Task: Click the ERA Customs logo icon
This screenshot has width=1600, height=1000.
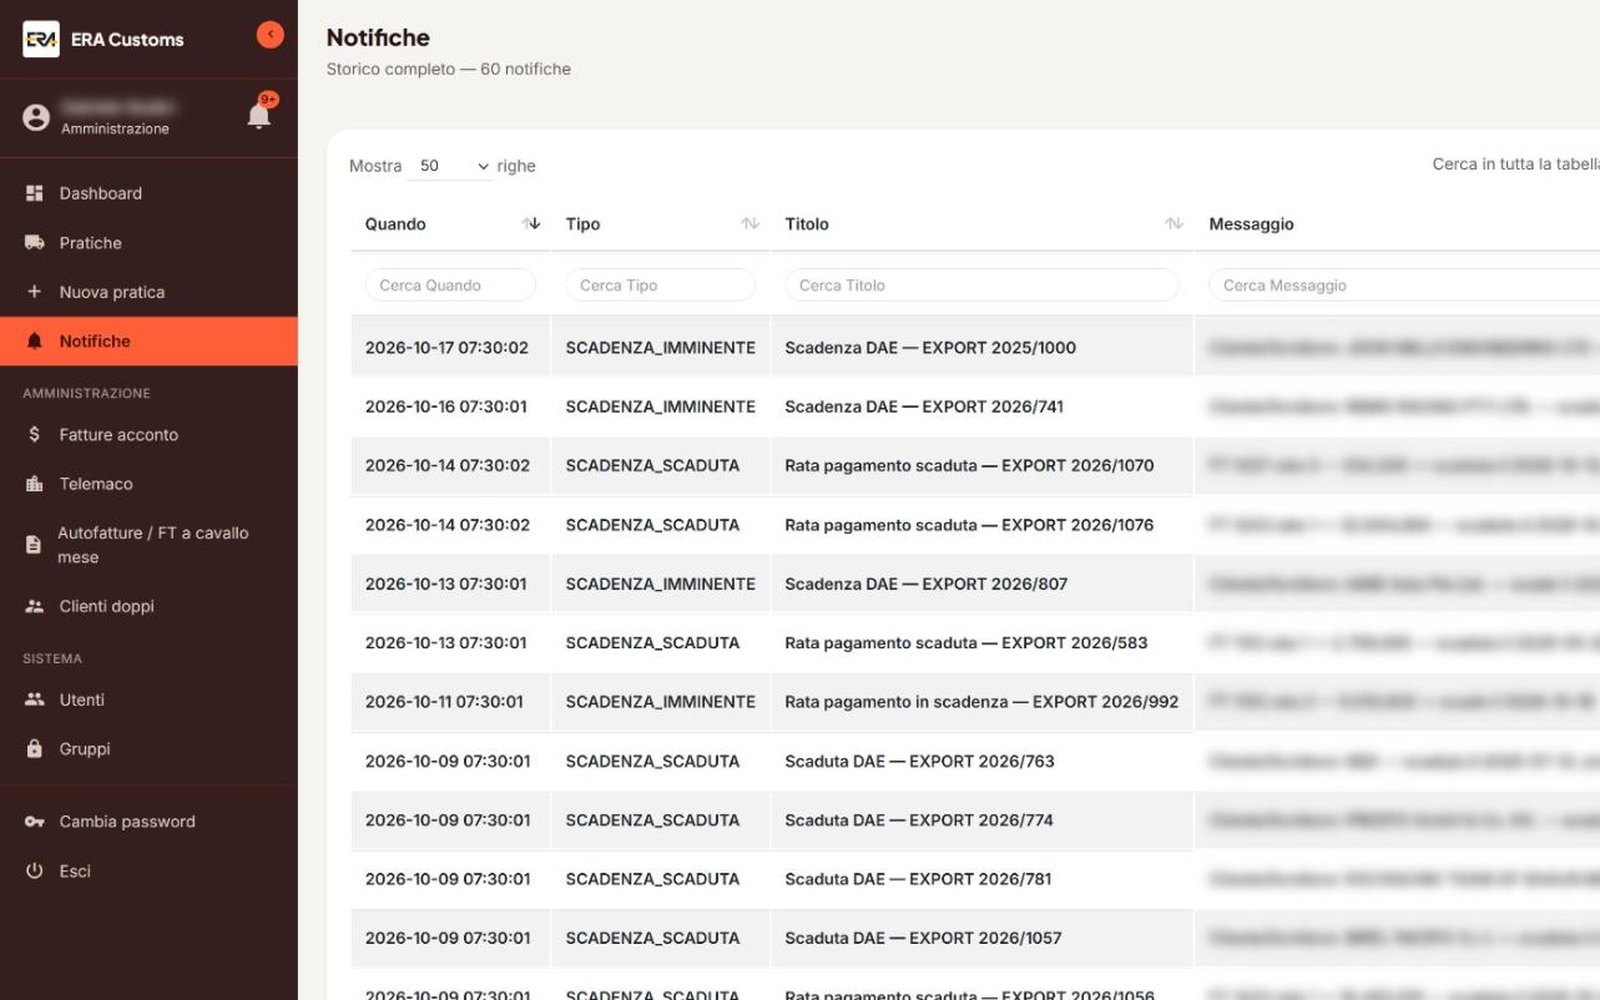Action: point(41,39)
